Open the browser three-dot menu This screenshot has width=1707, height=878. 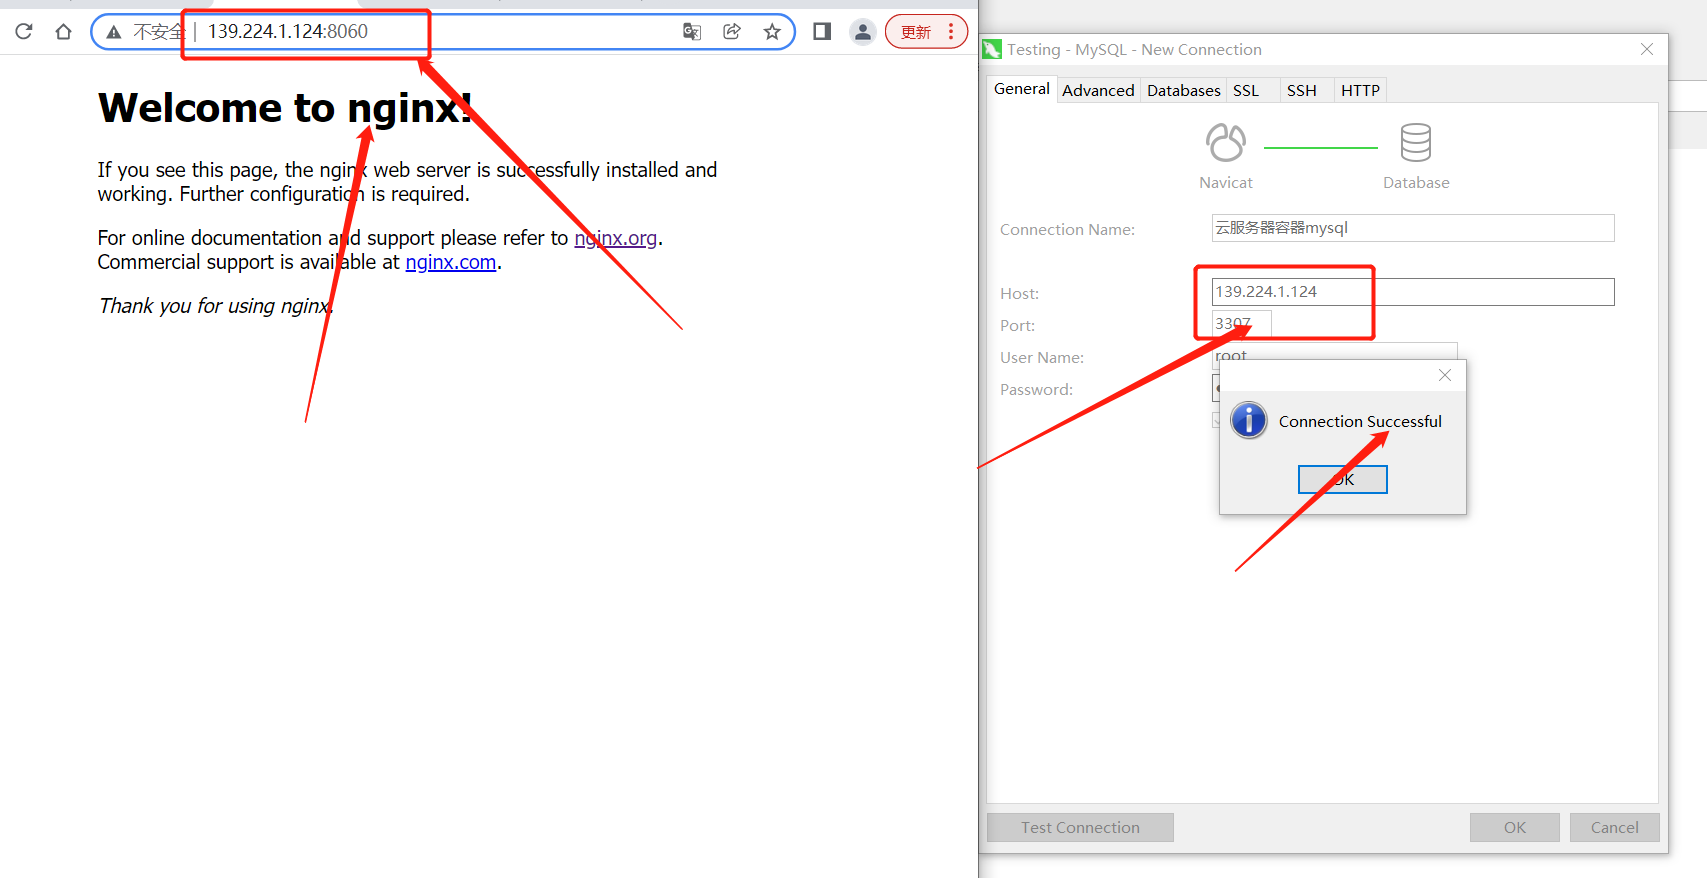click(x=951, y=31)
